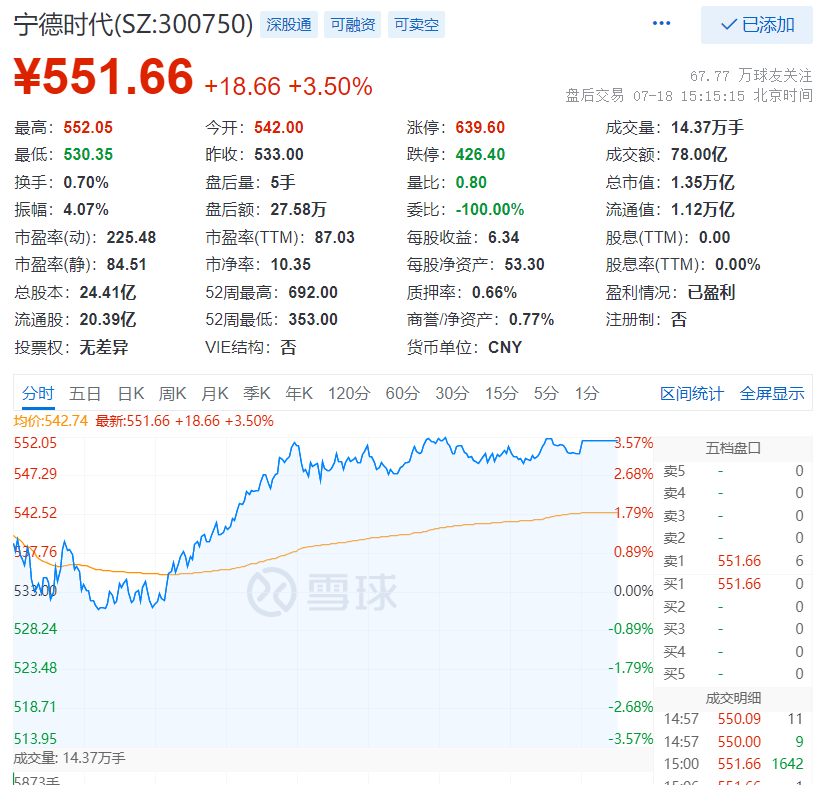Viewport: 816px width, 785px height.
Task: Click the 跌停 value 426.40
Action: point(480,155)
